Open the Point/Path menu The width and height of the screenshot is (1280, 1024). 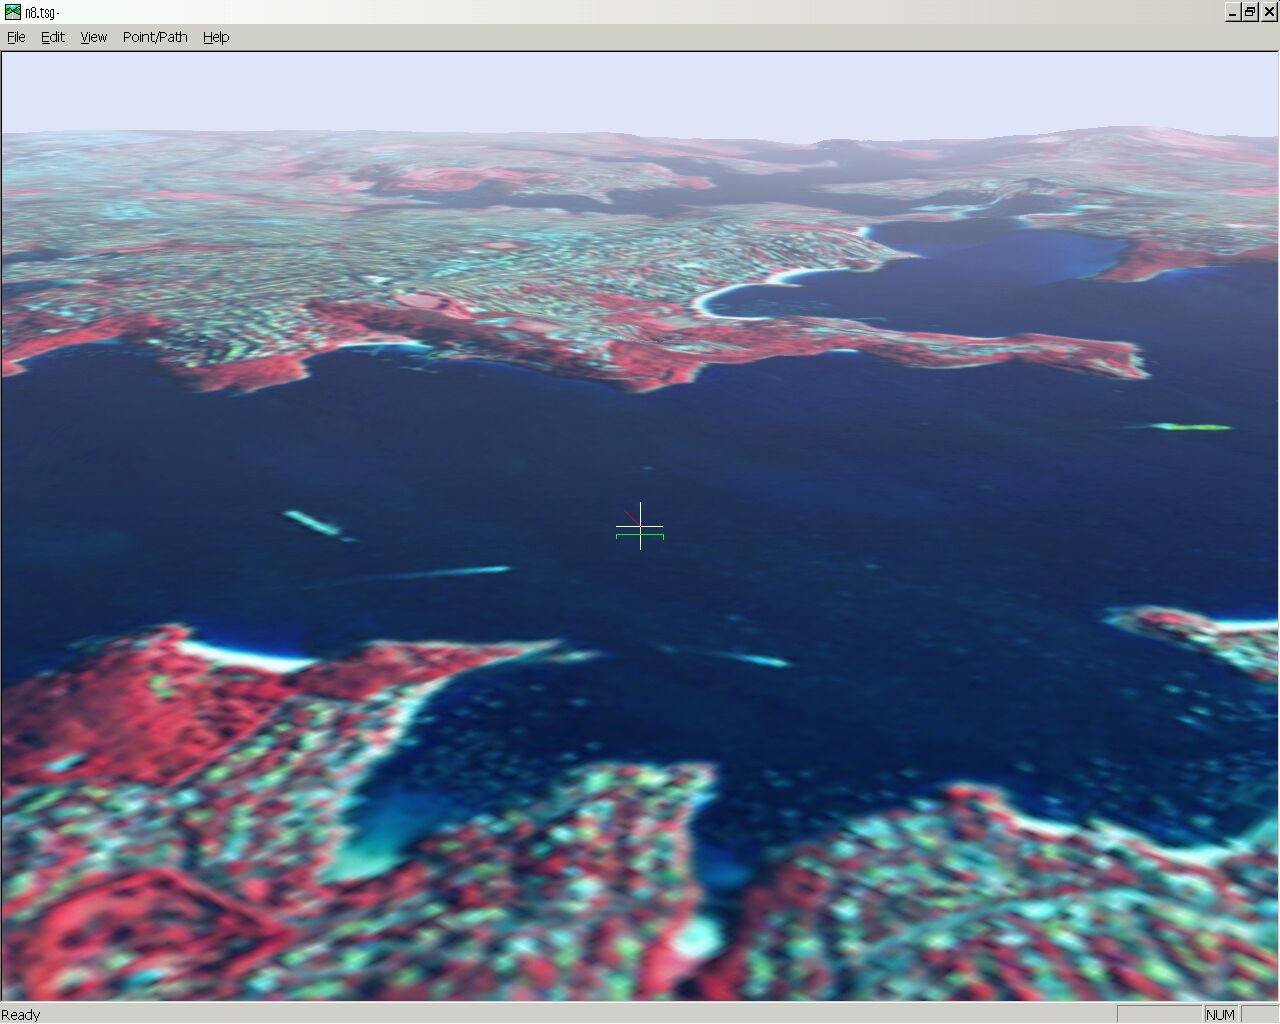click(x=155, y=37)
